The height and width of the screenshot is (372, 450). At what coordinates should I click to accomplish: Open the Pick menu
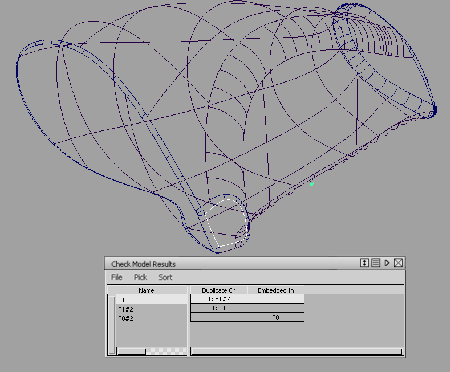(140, 277)
